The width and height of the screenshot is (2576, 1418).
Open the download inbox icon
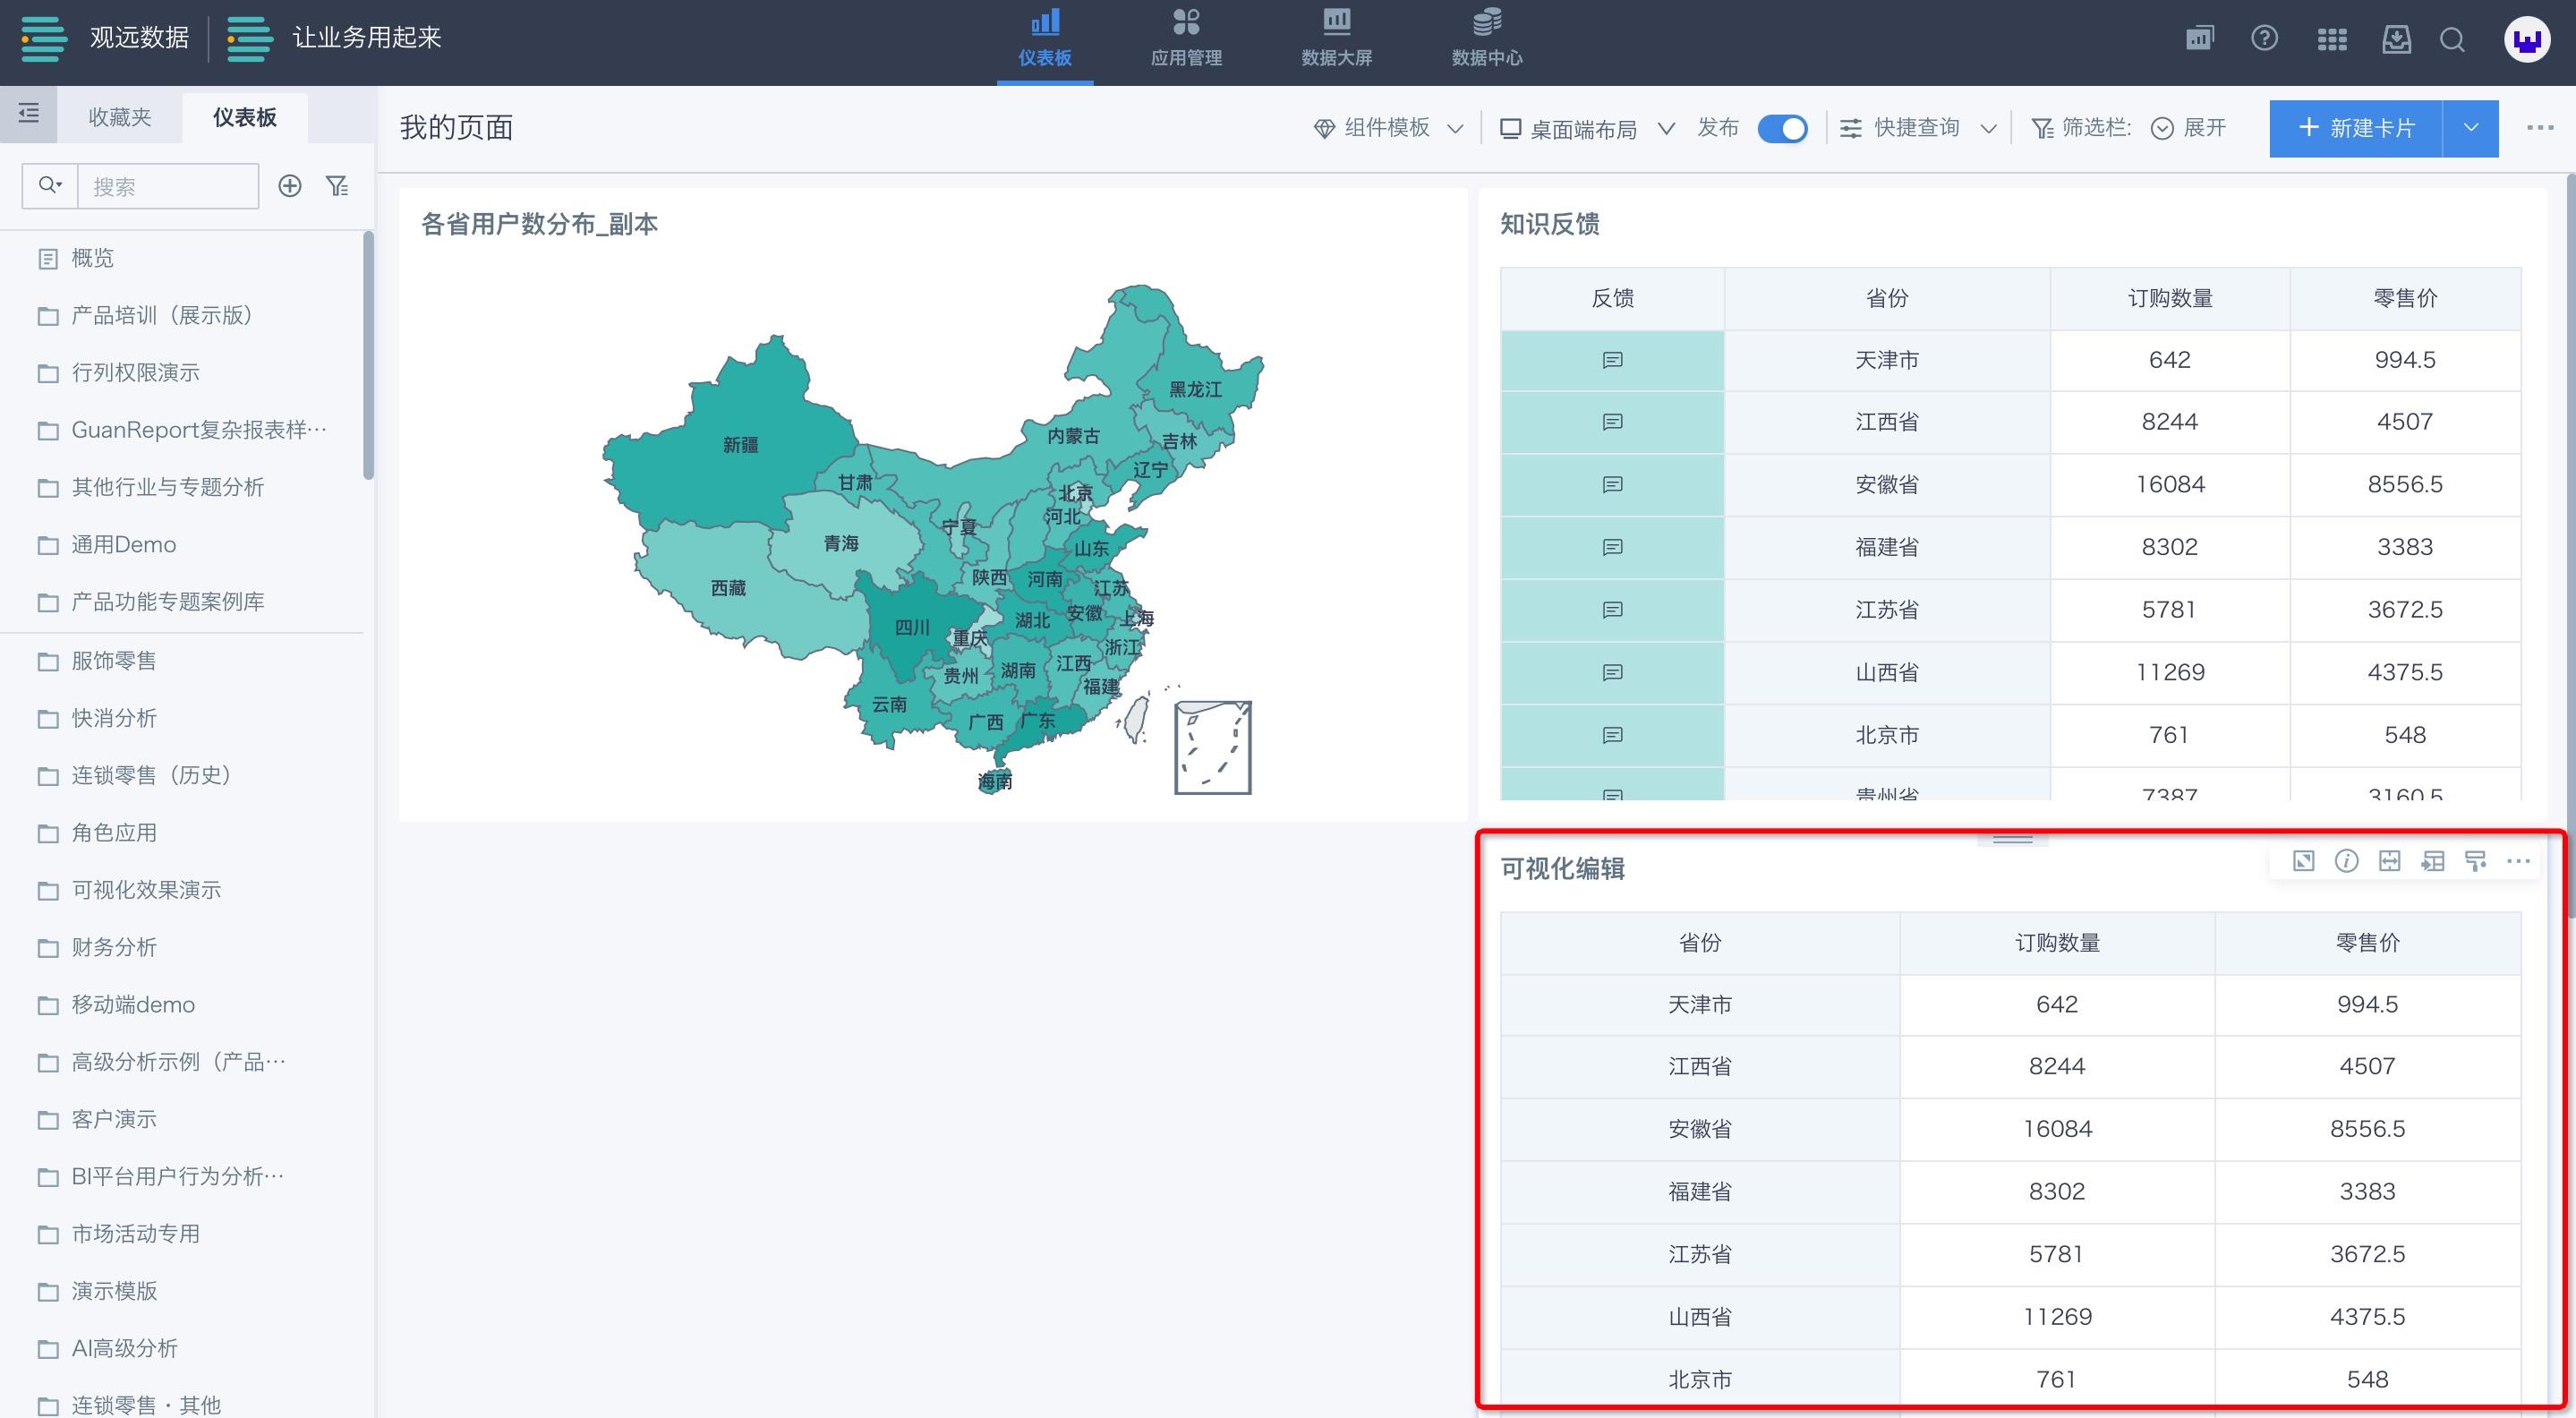[x=2396, y=40]
